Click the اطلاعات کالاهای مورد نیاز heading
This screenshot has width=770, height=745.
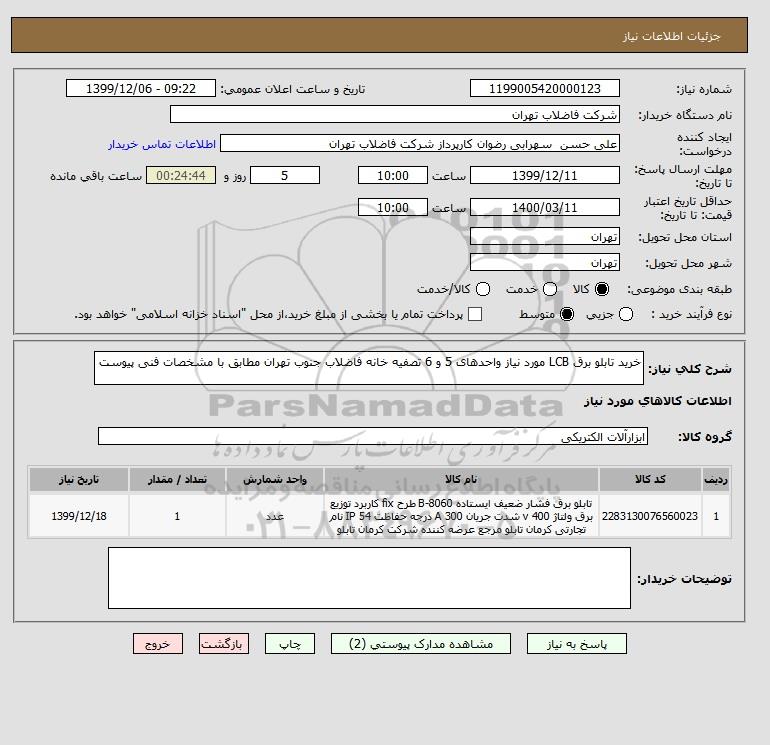(658, 401)
